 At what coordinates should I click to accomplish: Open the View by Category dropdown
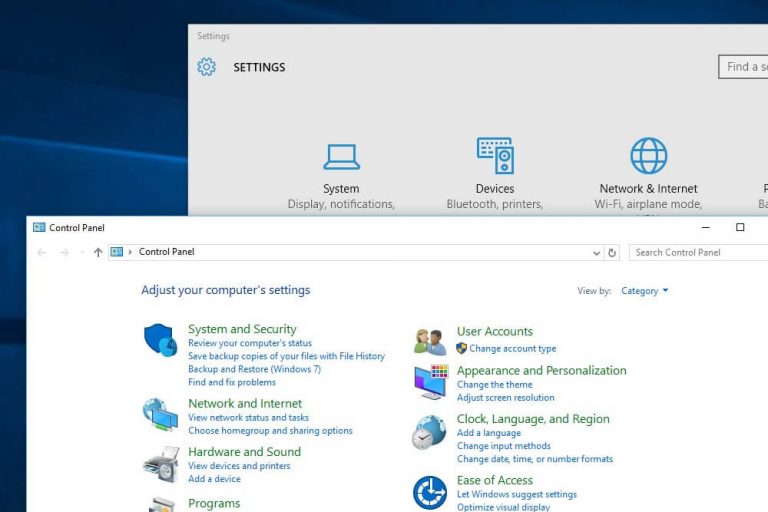pyautogui.click(x=644, y=291)
